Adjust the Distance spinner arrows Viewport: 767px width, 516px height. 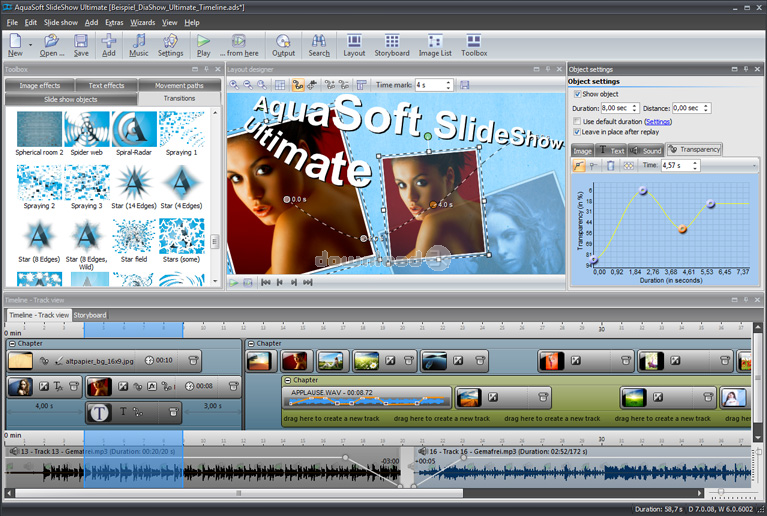[706, 108]
